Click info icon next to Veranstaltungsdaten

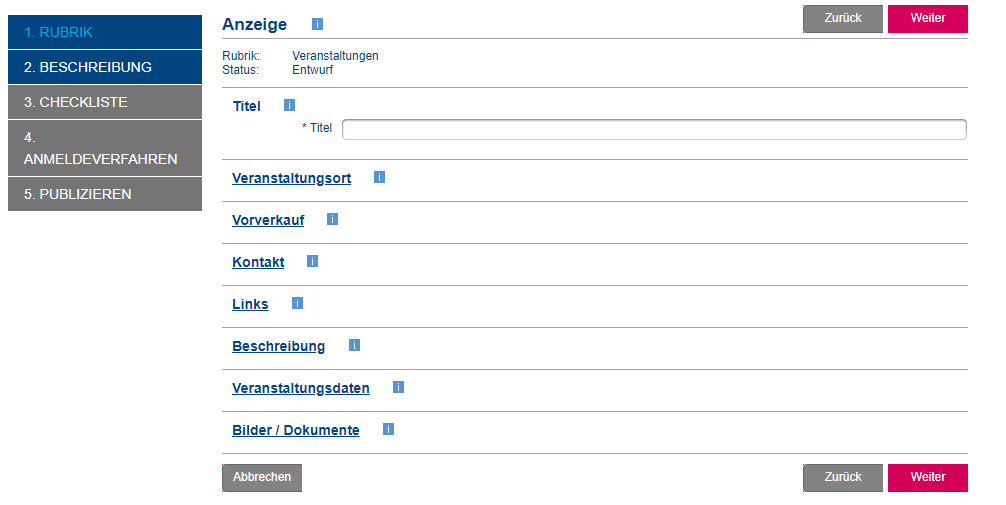click(x=398, y=387)
